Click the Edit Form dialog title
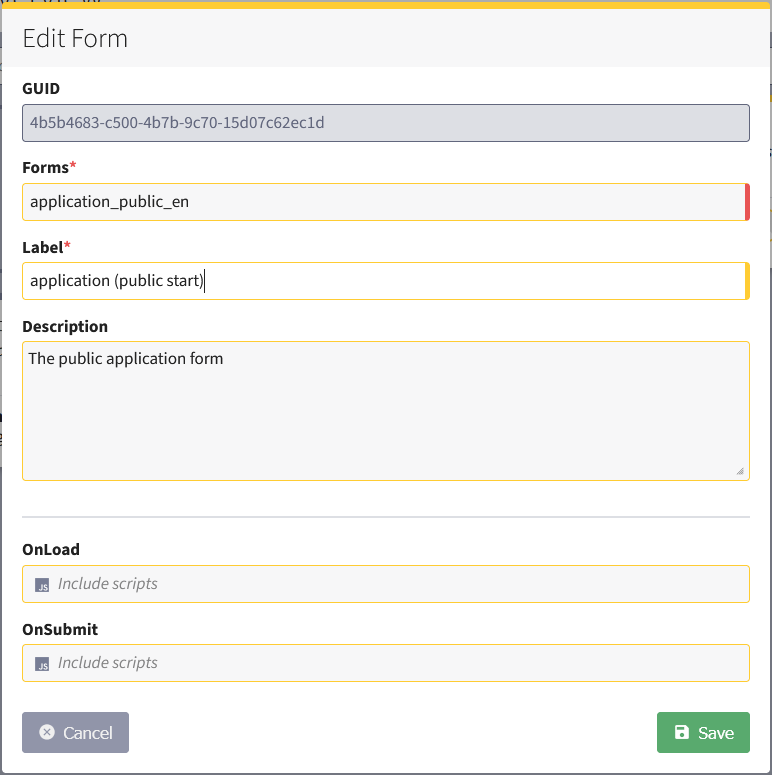Image resolution: width=772 pixels, height=775 pixels. coord(75,39)
